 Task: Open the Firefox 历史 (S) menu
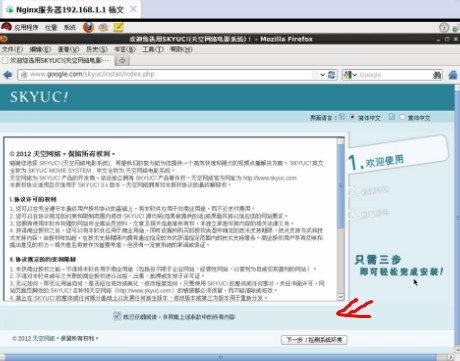[x=97, y=49]
